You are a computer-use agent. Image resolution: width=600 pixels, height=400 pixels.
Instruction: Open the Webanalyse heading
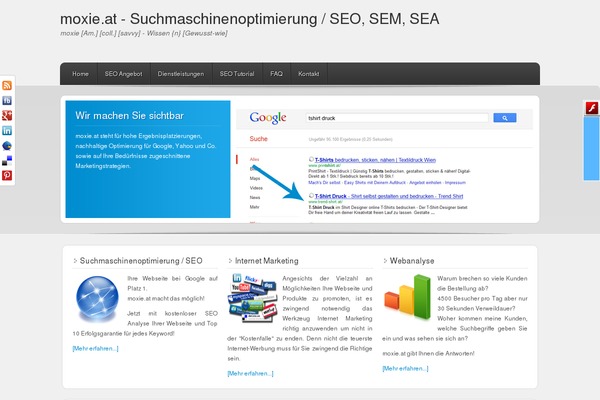click(x=412, y=261)
